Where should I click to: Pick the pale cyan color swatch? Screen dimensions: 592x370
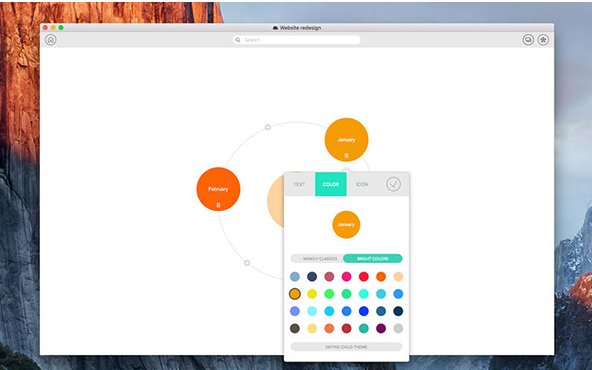click(x=312, y=311)
